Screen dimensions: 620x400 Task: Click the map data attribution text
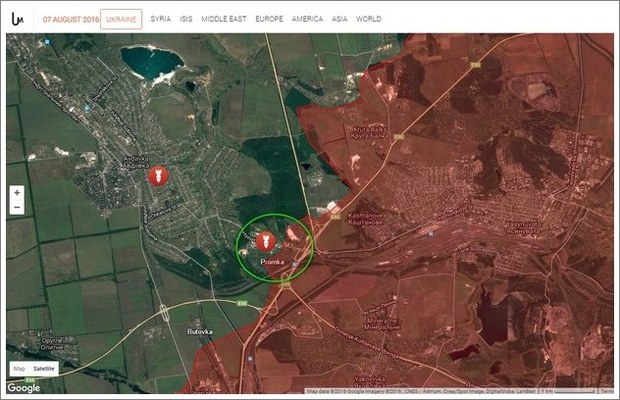point(421,391)
